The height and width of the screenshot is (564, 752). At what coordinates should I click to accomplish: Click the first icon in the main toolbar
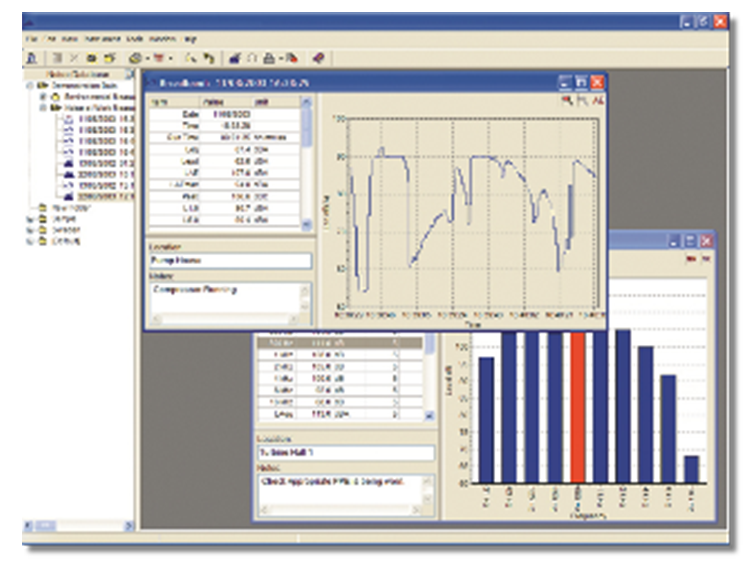[x=32, y=59]
